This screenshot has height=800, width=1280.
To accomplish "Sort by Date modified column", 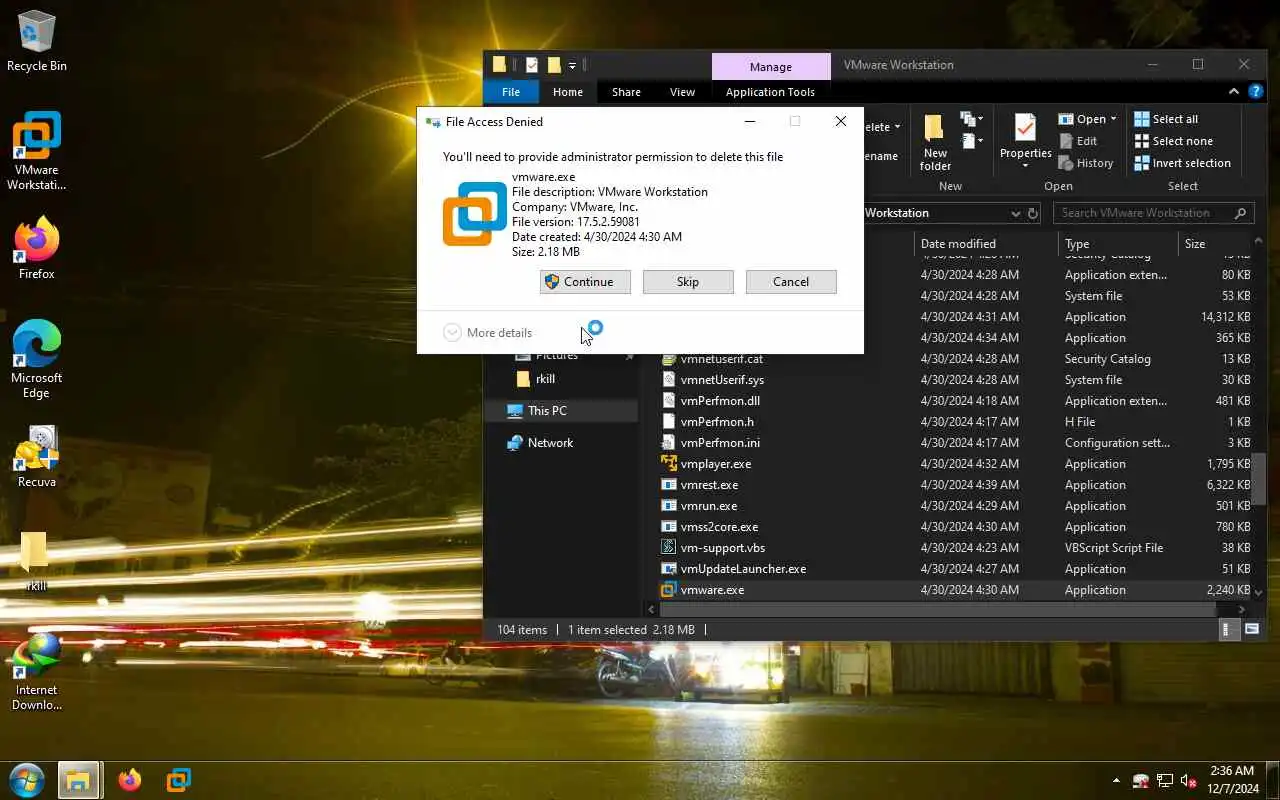I will coord(985,244).
